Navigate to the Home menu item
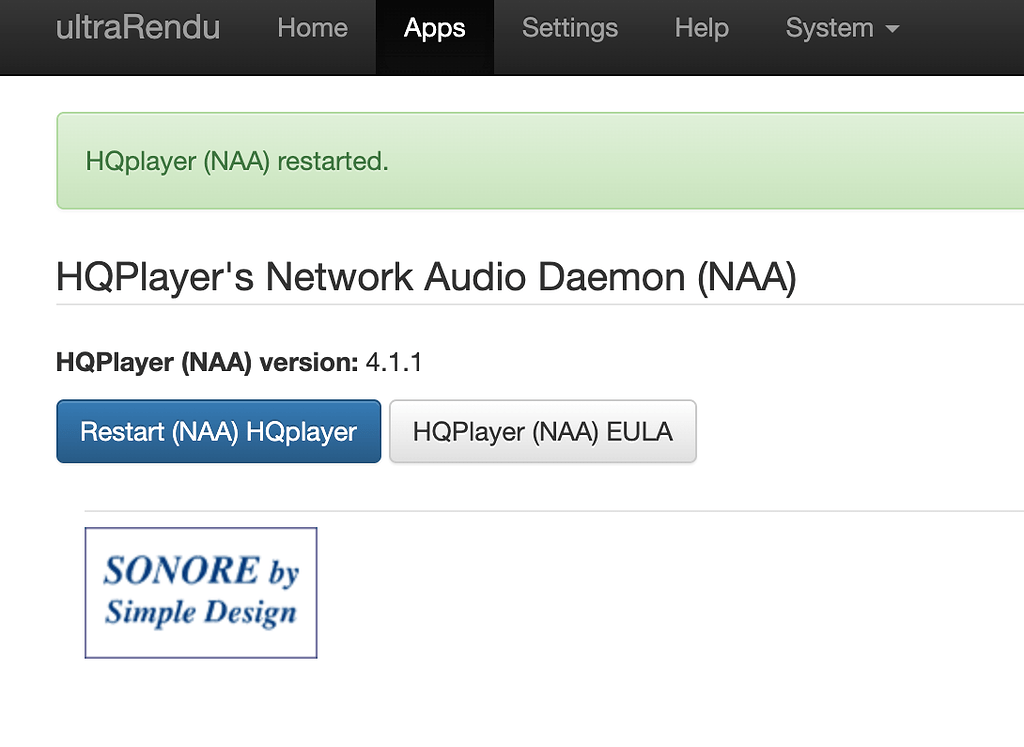 tap(312, 28)
